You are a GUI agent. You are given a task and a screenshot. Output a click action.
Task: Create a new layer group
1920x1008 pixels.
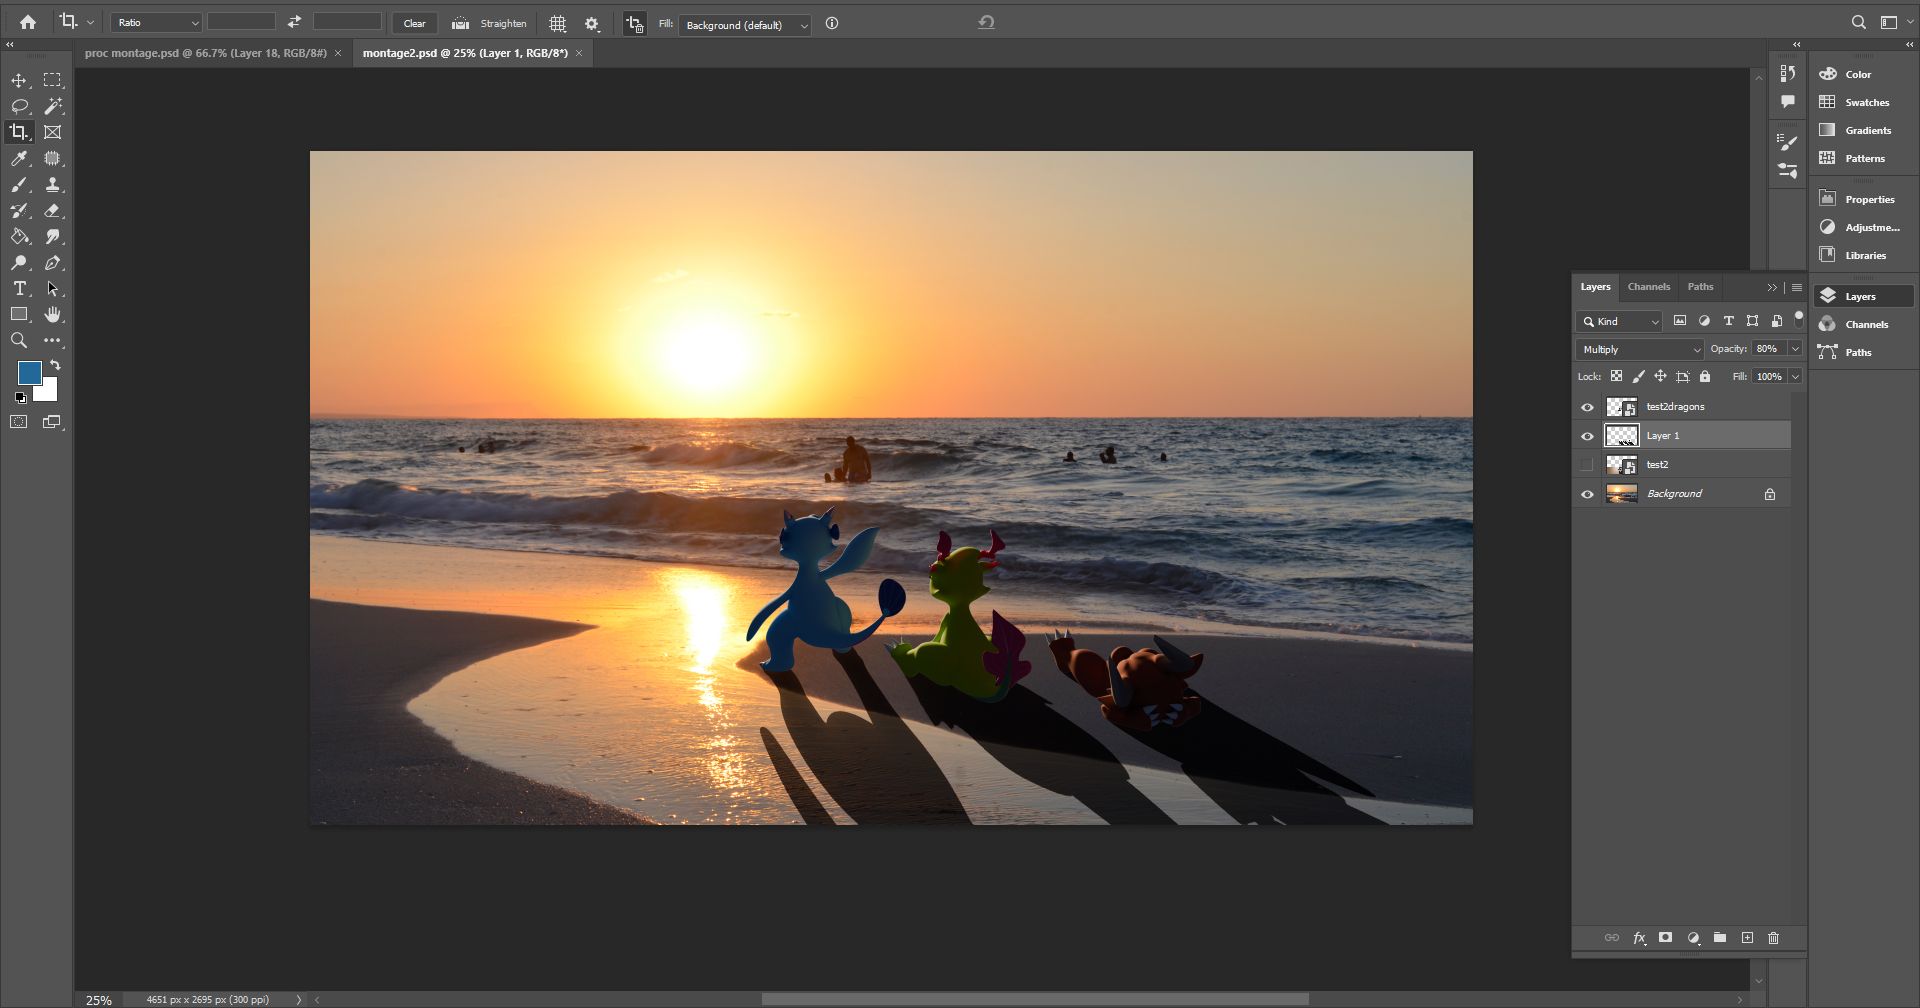(1720, 938)
